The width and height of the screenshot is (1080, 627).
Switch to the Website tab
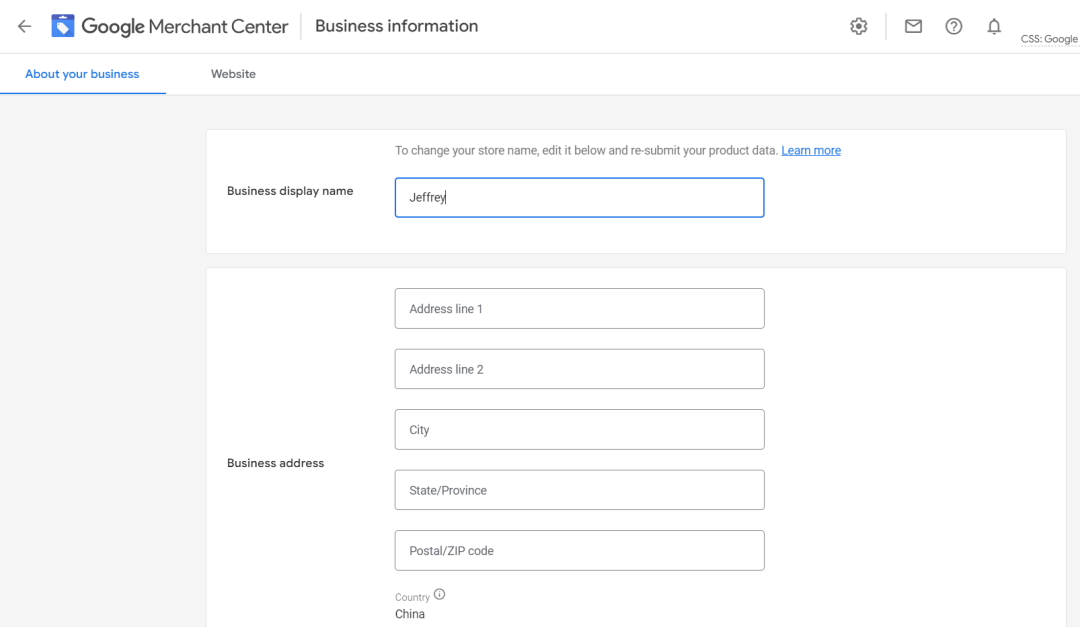(233, 74)
